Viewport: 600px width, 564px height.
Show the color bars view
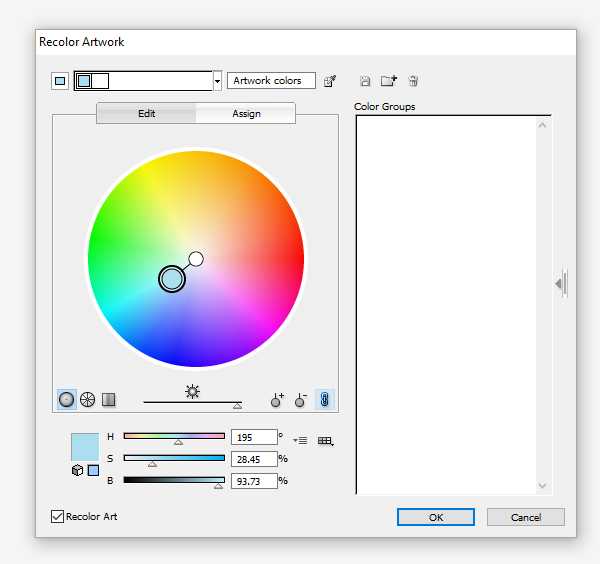coord(109,400)
